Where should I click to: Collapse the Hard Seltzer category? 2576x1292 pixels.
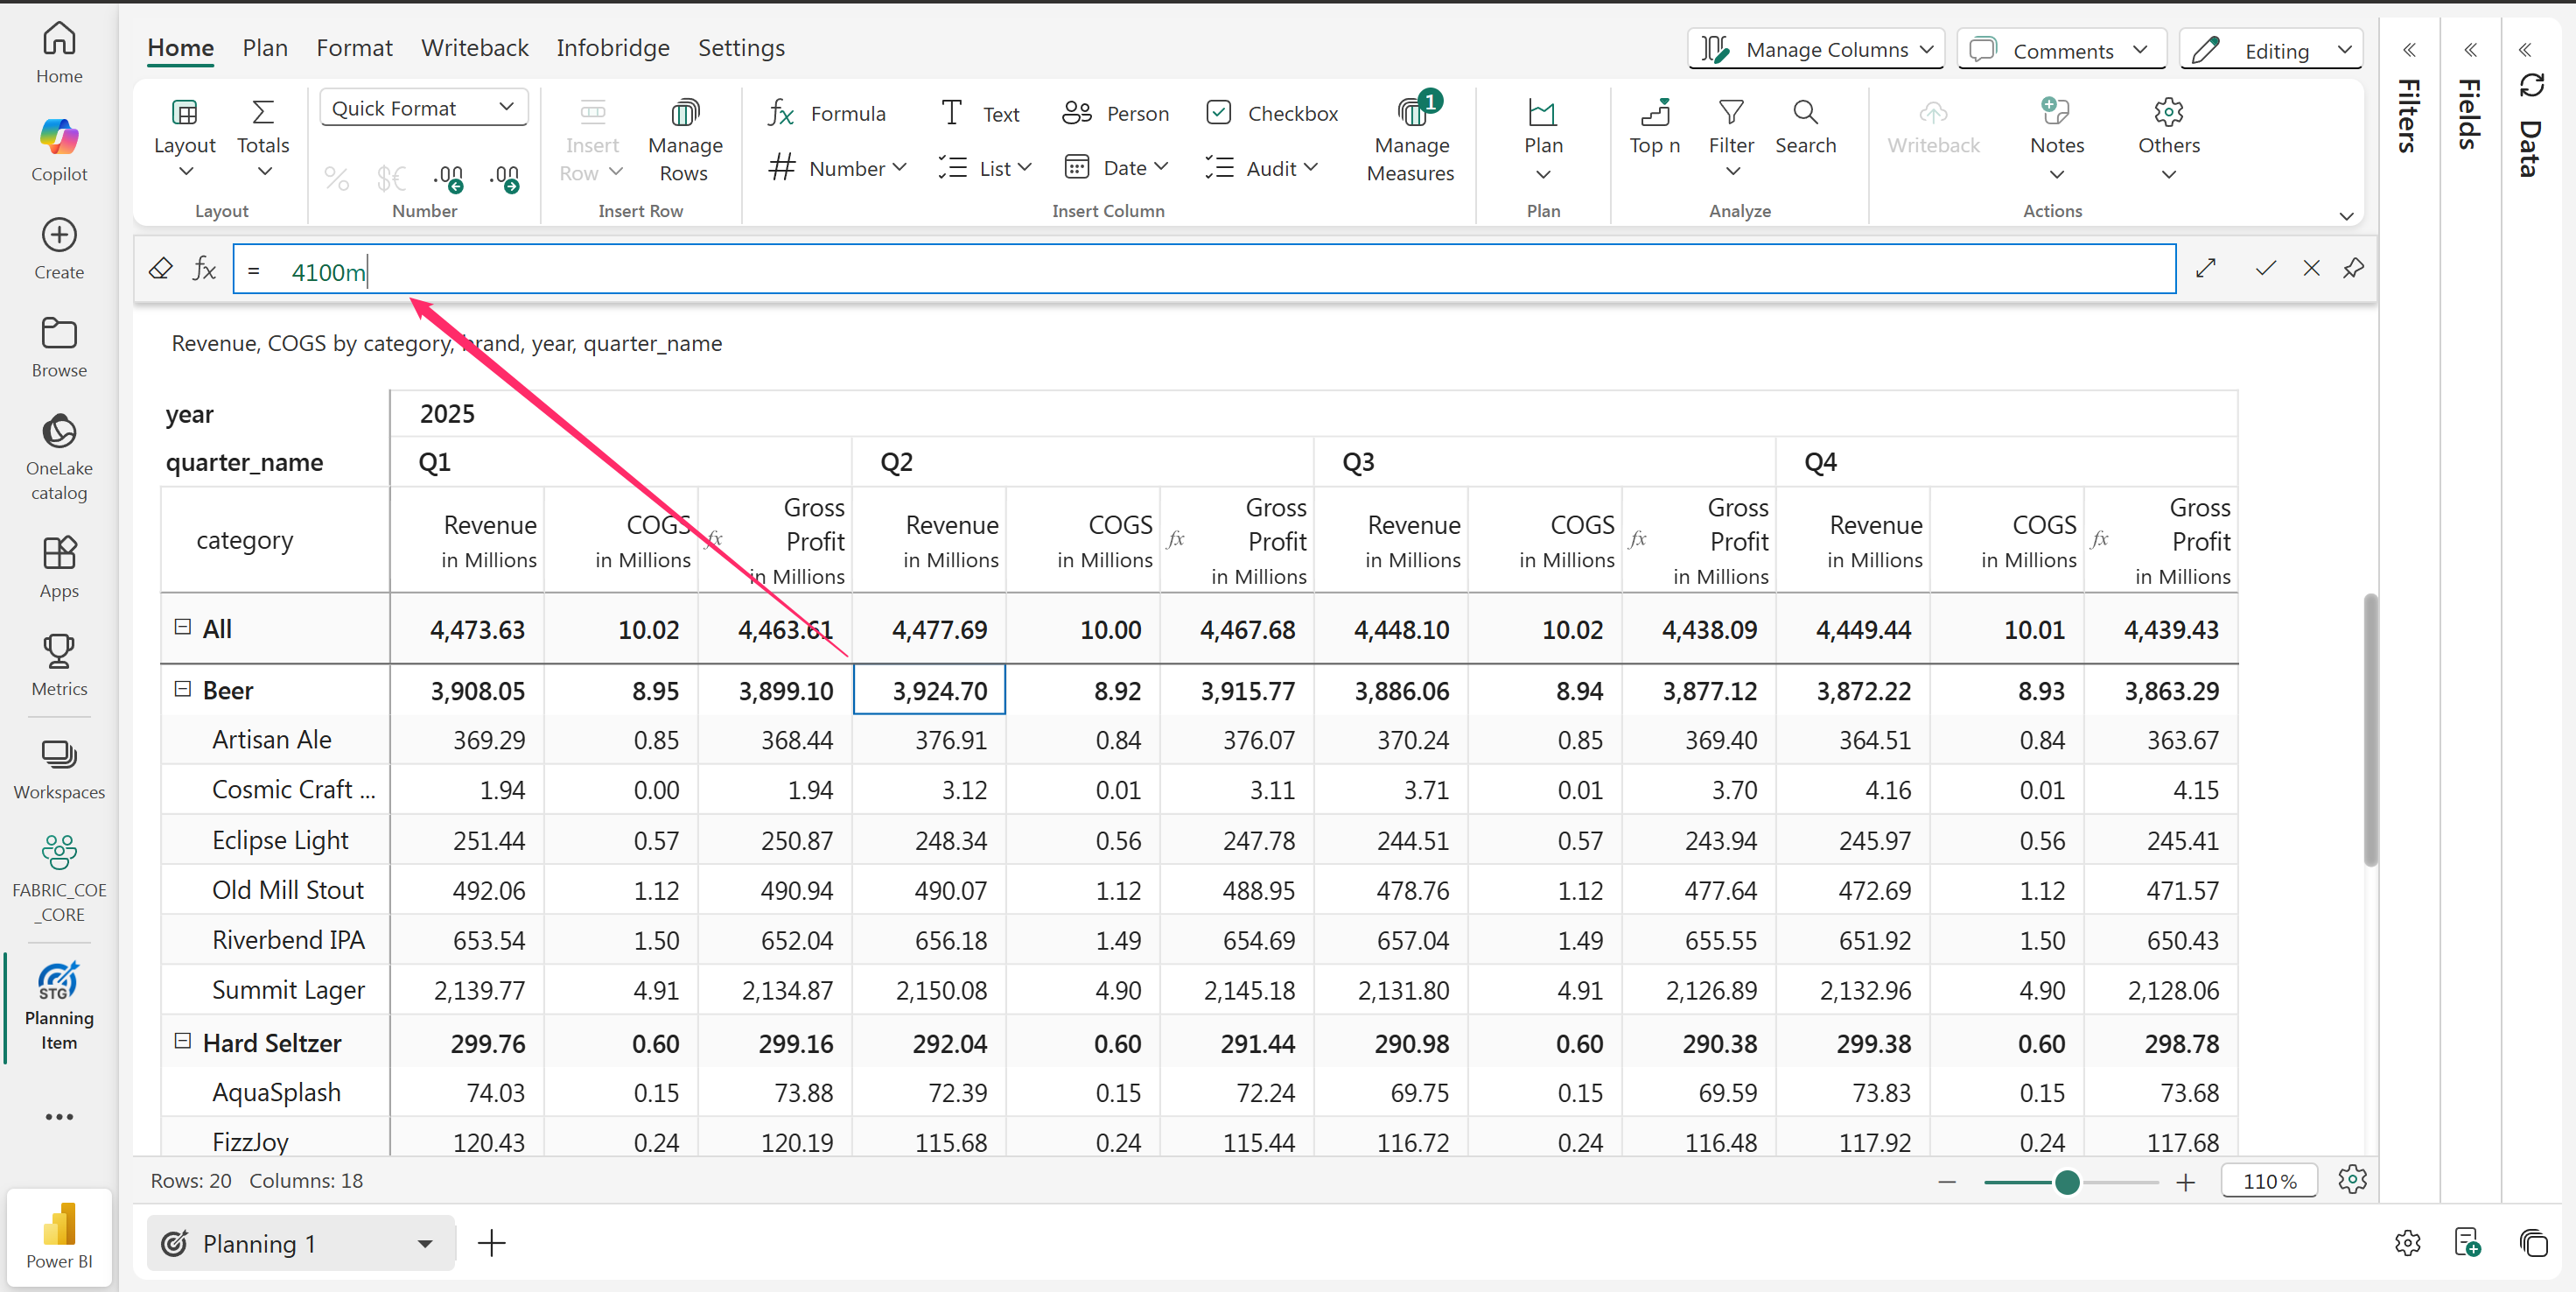[182, 1041]
